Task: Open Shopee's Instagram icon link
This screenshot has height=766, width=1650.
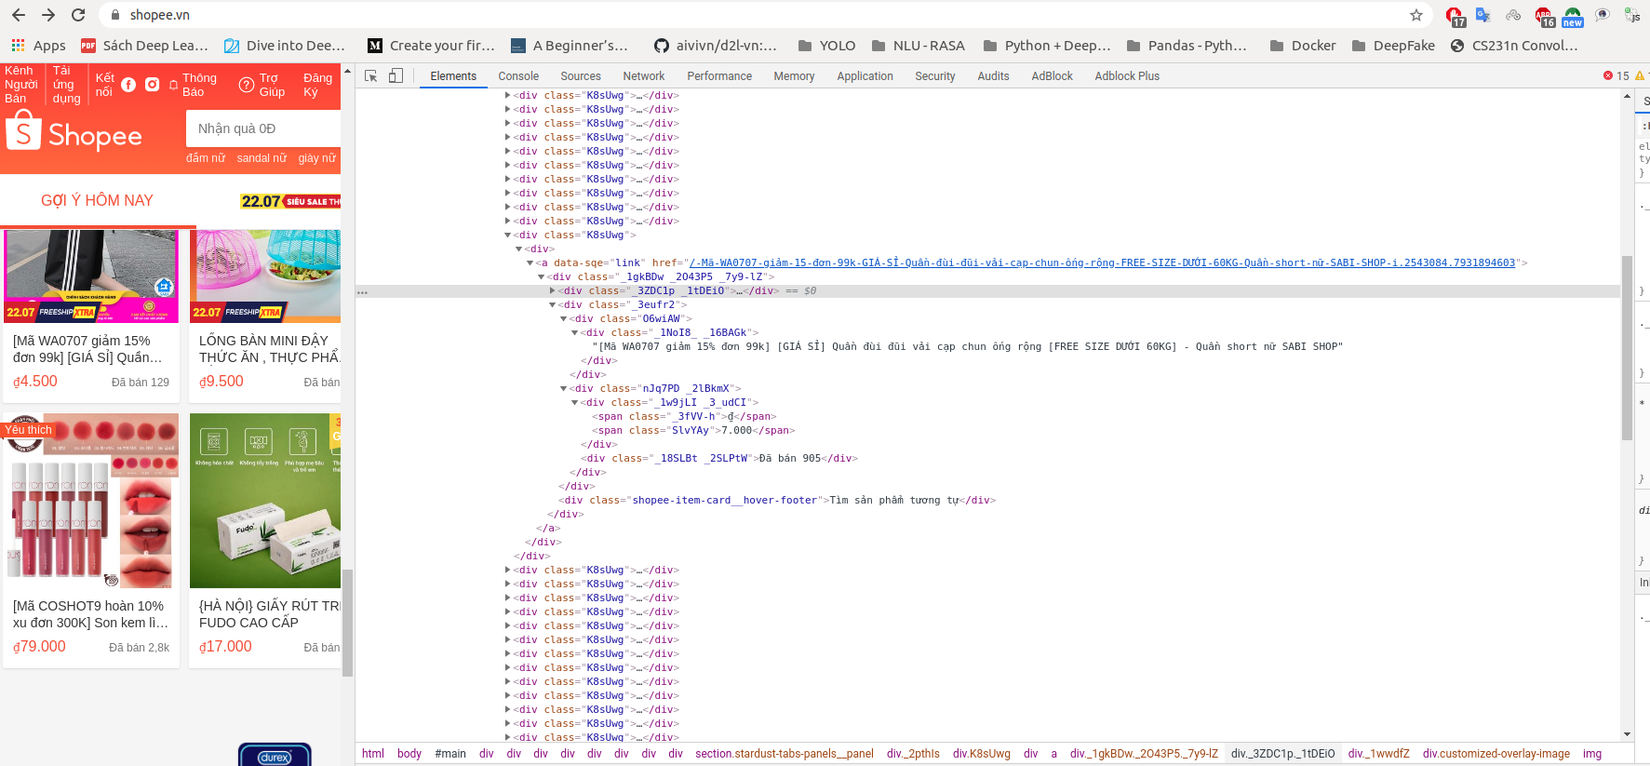Action: [152, 85]
